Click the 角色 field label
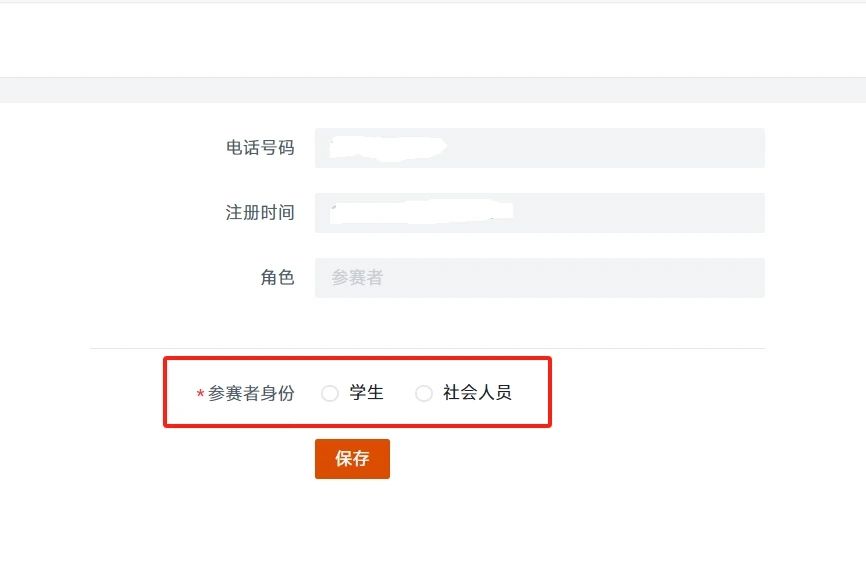Image resolution: width=866 pixels, height=572 pixels. [277, 277]
